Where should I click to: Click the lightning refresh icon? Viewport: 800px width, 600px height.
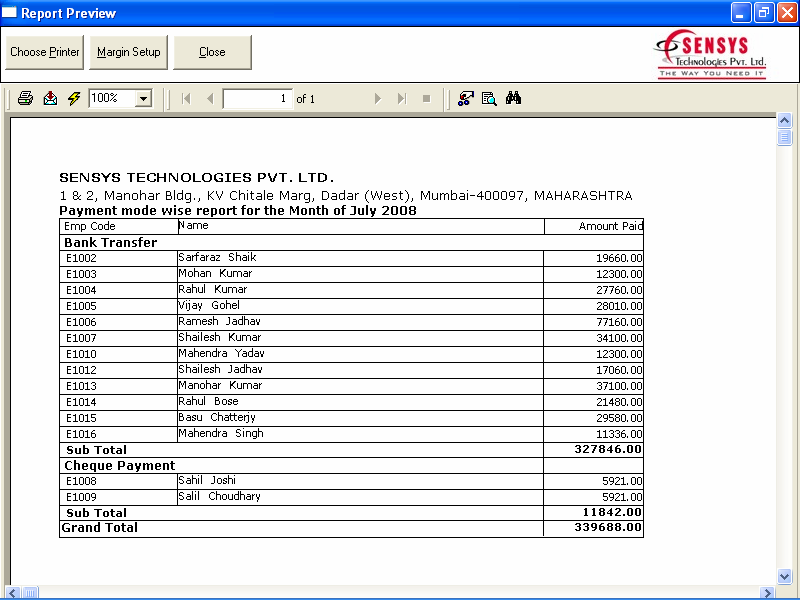(74, 98)
